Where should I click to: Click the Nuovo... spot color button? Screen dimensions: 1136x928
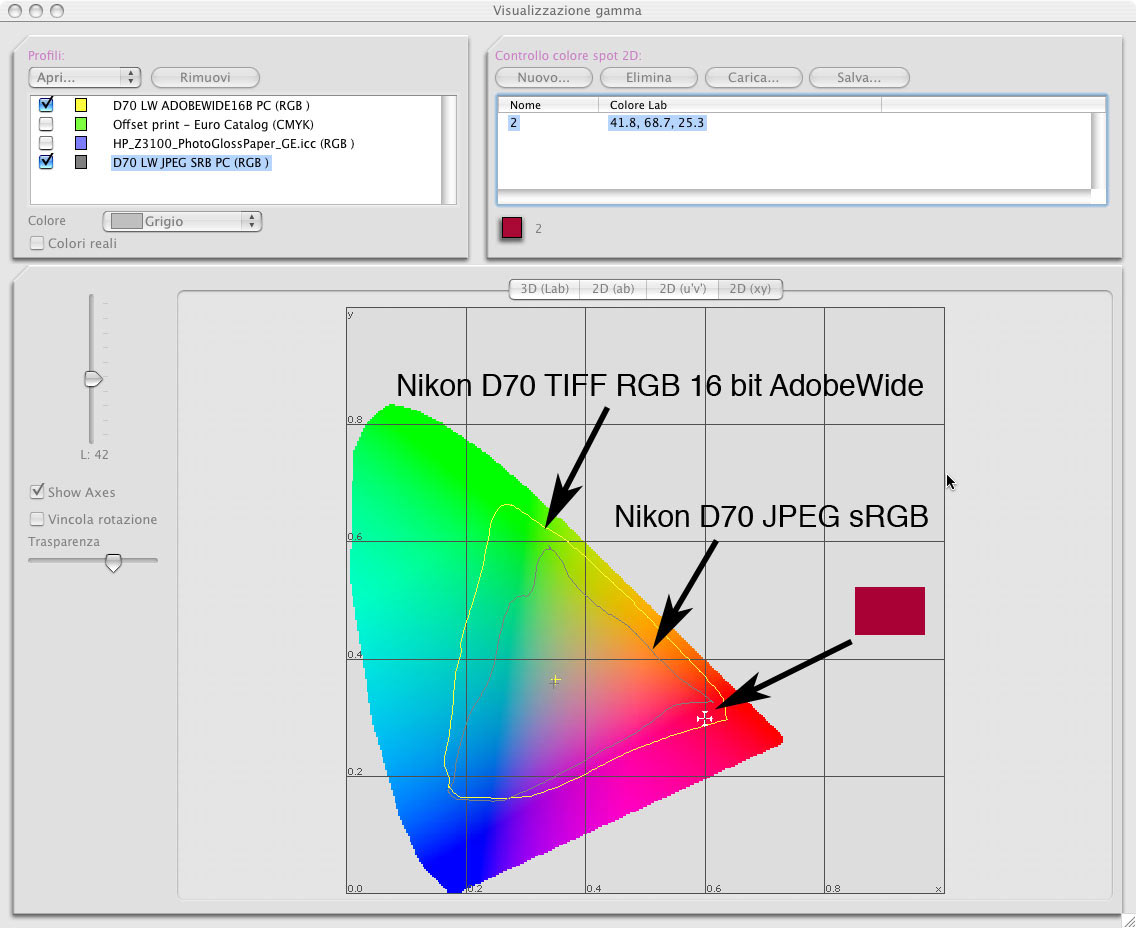tap(543, 77)
